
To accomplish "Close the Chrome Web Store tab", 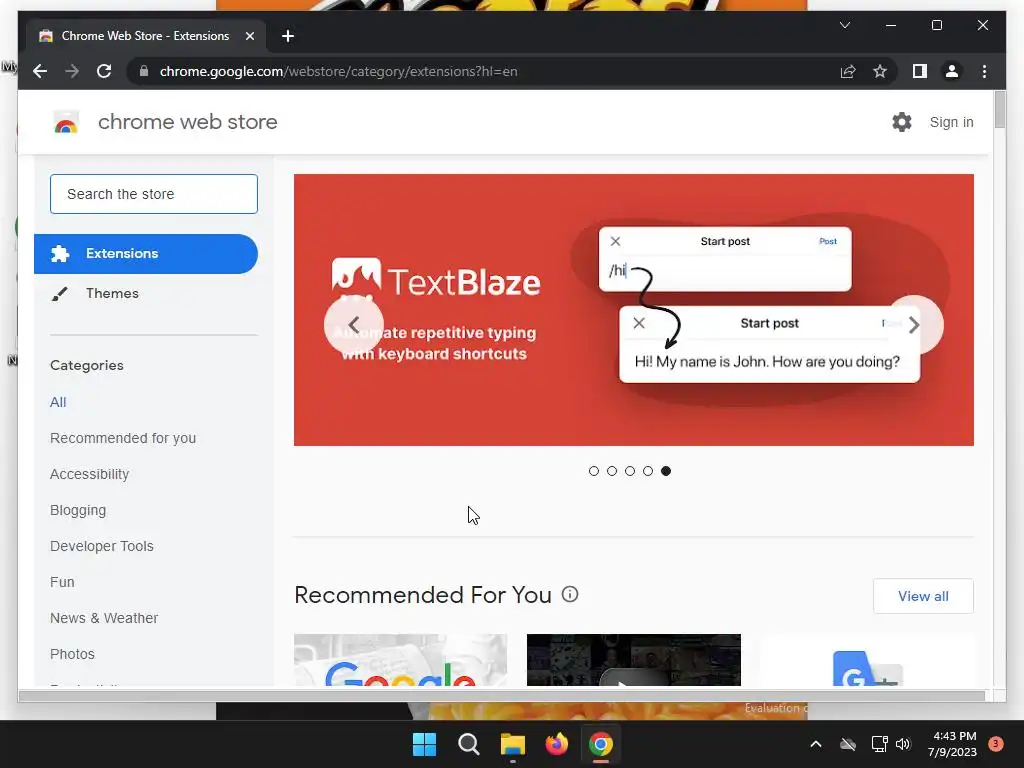I will coord(249,36).
